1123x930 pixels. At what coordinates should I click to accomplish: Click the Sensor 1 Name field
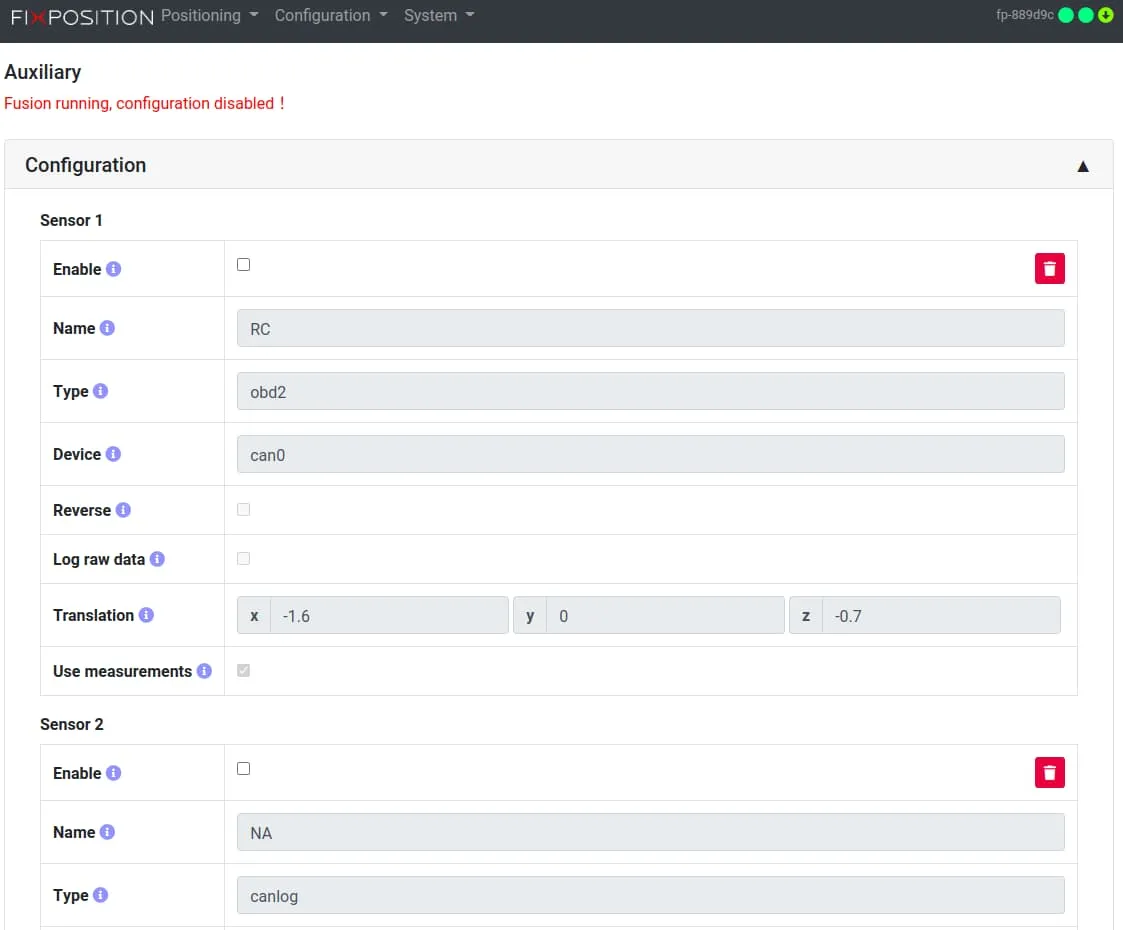coord(650,329)
